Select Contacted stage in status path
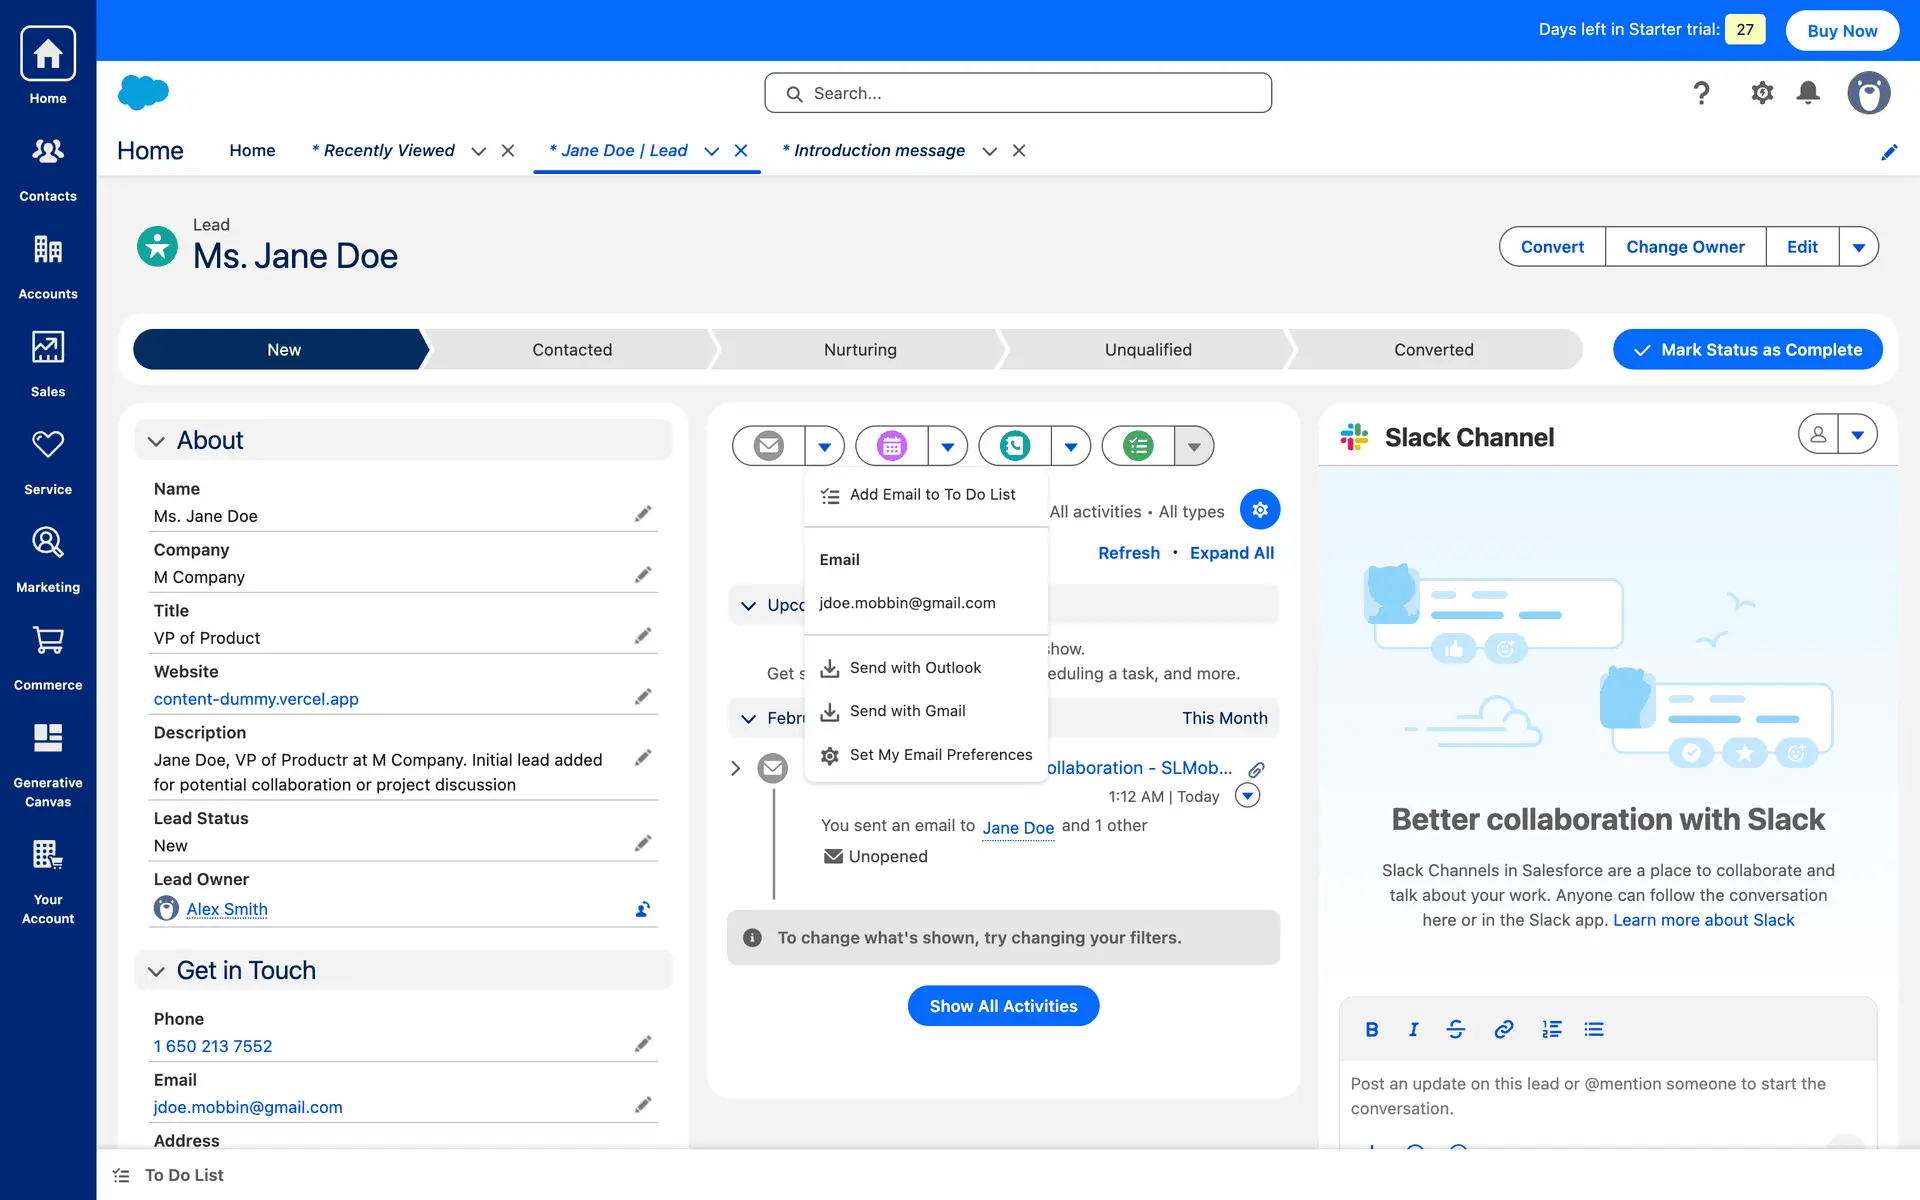1920x1200 pixels. tap(571, 350)
